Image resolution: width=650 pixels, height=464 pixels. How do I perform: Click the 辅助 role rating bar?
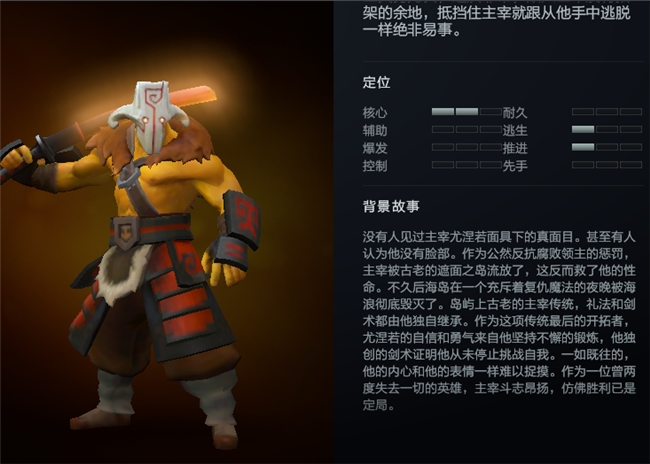[x=466, y=130]
